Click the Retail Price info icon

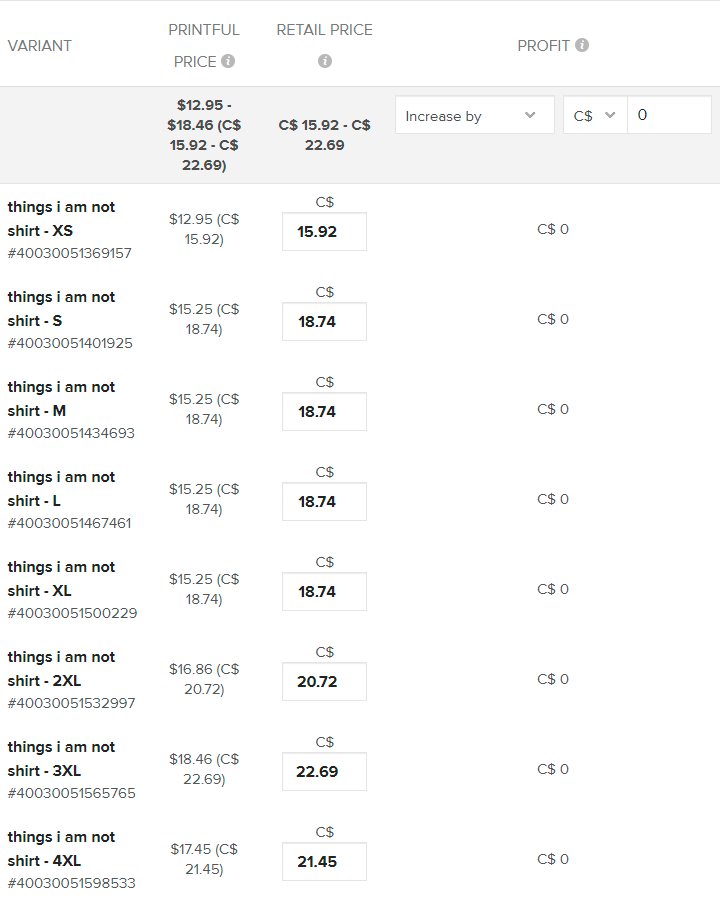[x=325, y=61]
